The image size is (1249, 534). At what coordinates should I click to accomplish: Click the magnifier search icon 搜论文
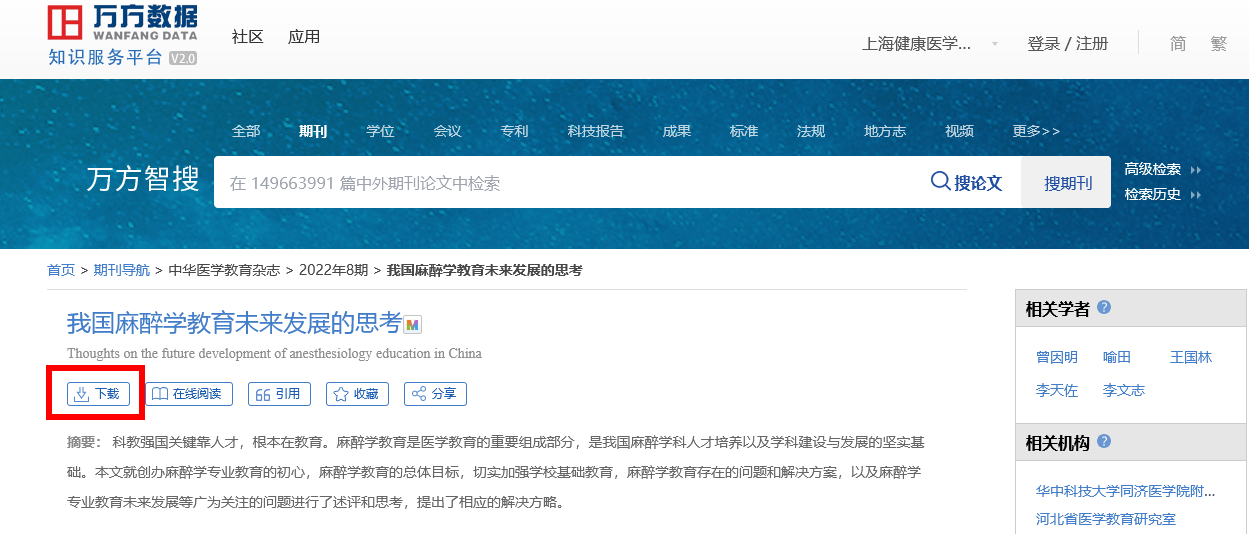(x=966, y=182)
